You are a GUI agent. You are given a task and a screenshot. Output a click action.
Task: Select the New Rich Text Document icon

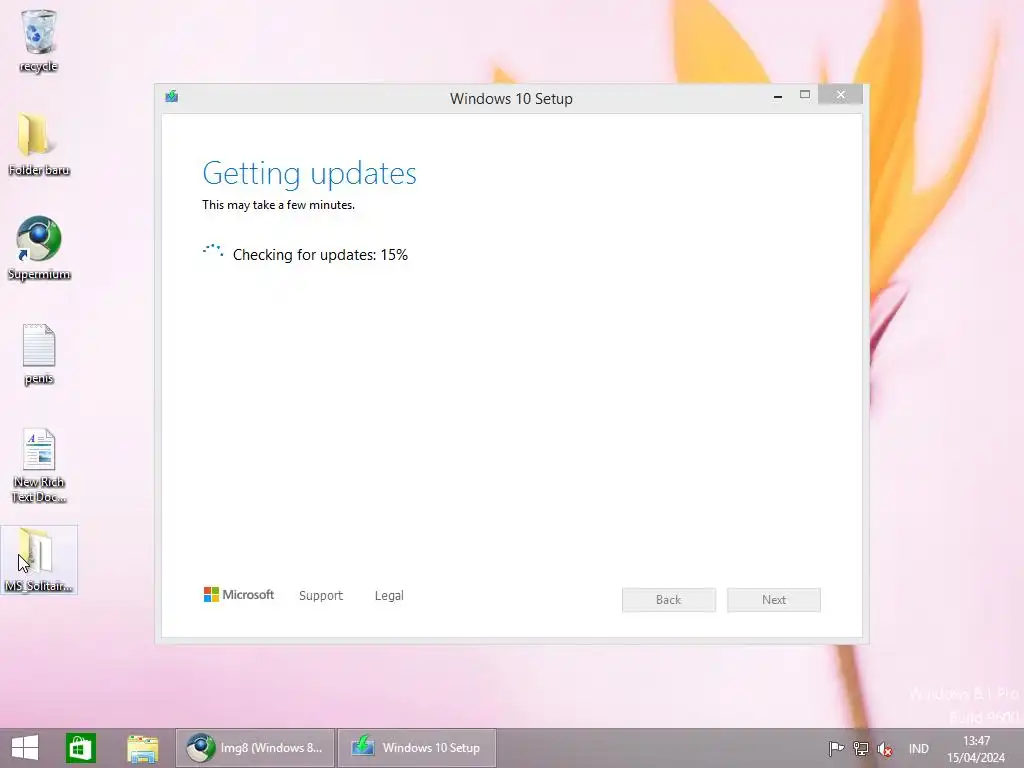coord(39,465)
